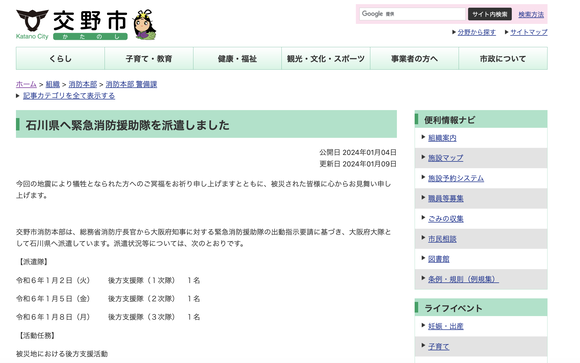The height and width of the screenshot is (363, 580).
Task: Click the 【派遣隊】 heading text
Action: point(33,262)
